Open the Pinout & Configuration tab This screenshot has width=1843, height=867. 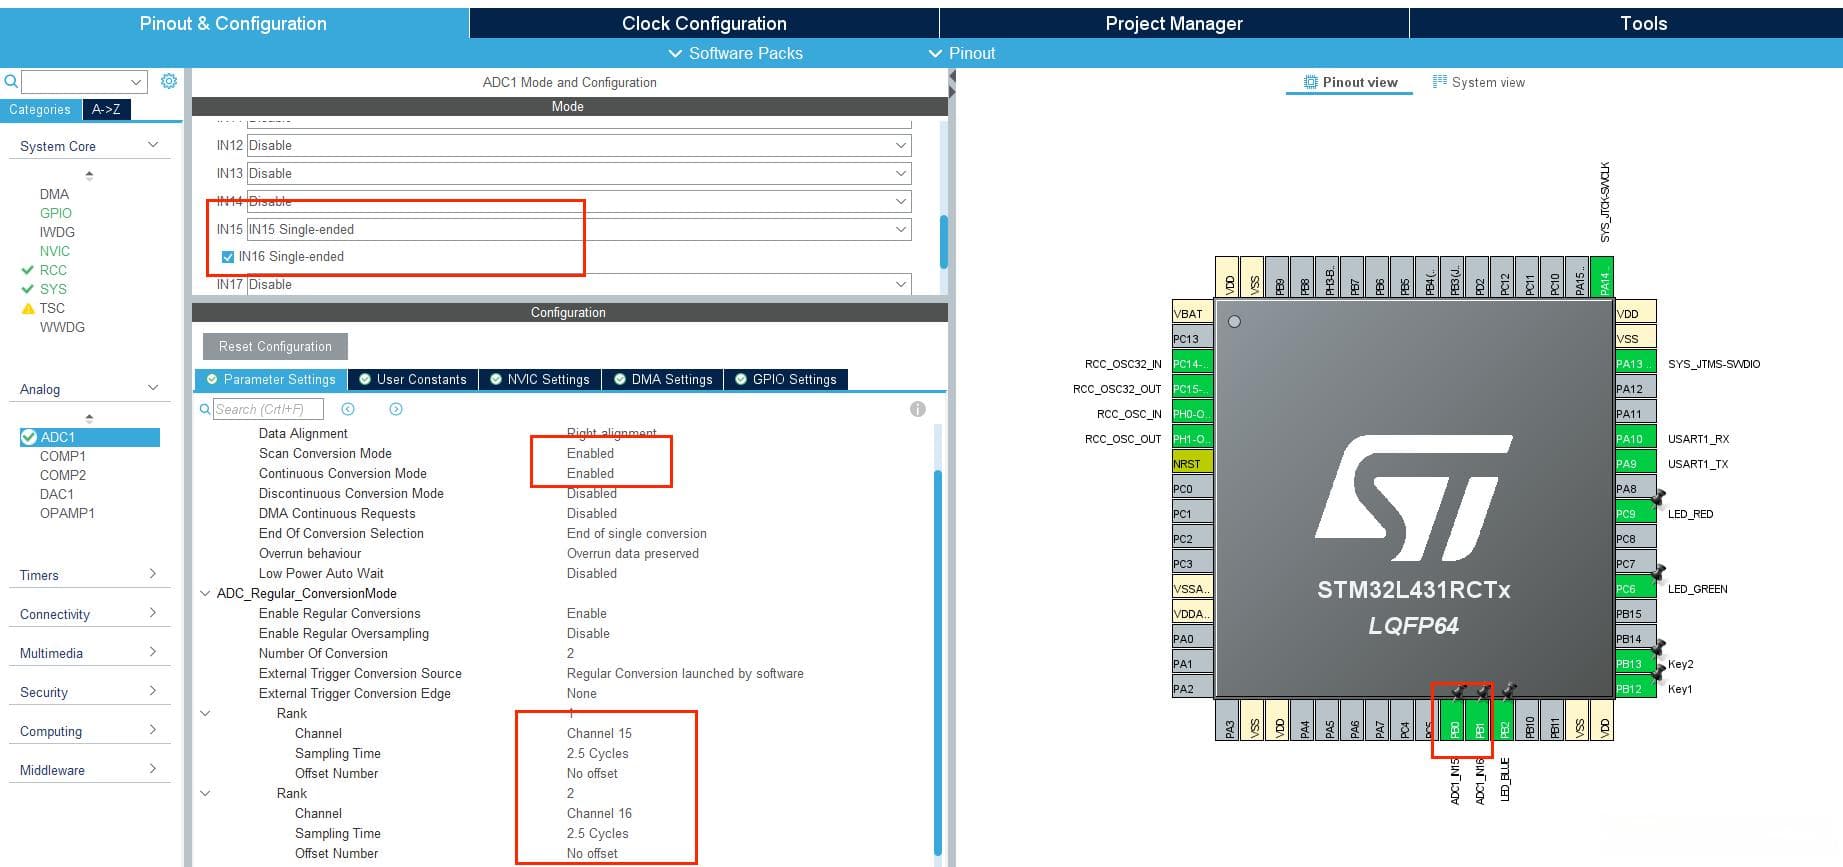point(233,23)
